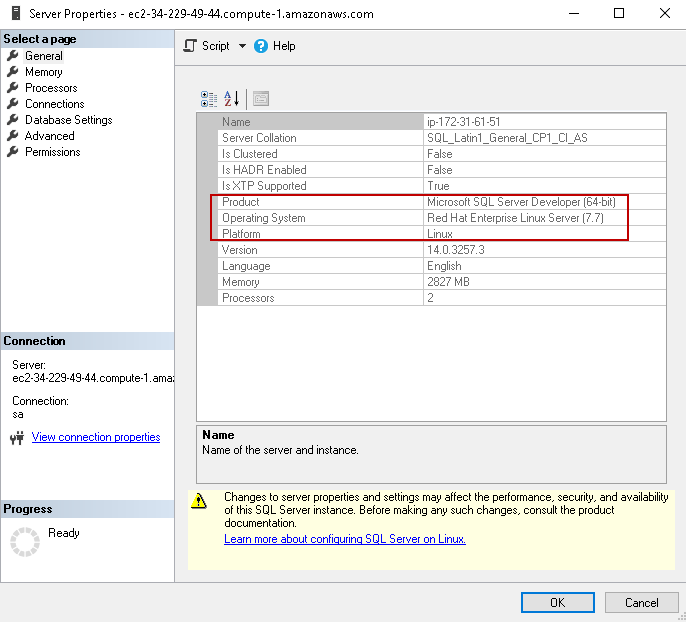686x622 pixels.
Task: Select the Advanced page
Action: tap(49, 136)
